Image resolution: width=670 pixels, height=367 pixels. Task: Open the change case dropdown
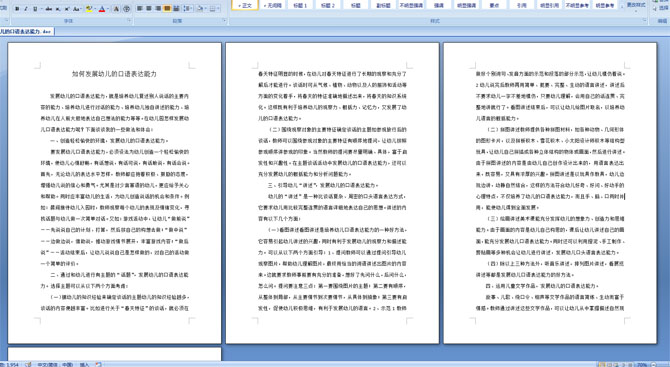click(77, 9)
